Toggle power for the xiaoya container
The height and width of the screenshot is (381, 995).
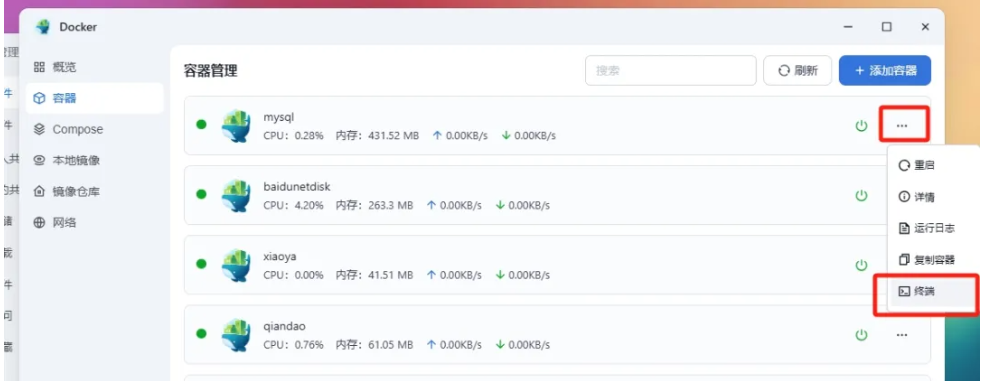tap(861, 265)
